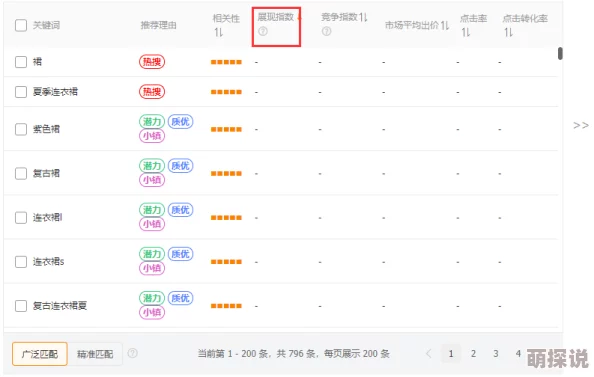Screen dimensions: 594x377
Task: Tick the checkbox for keyword 裙
Action: [x=21, y=62]
